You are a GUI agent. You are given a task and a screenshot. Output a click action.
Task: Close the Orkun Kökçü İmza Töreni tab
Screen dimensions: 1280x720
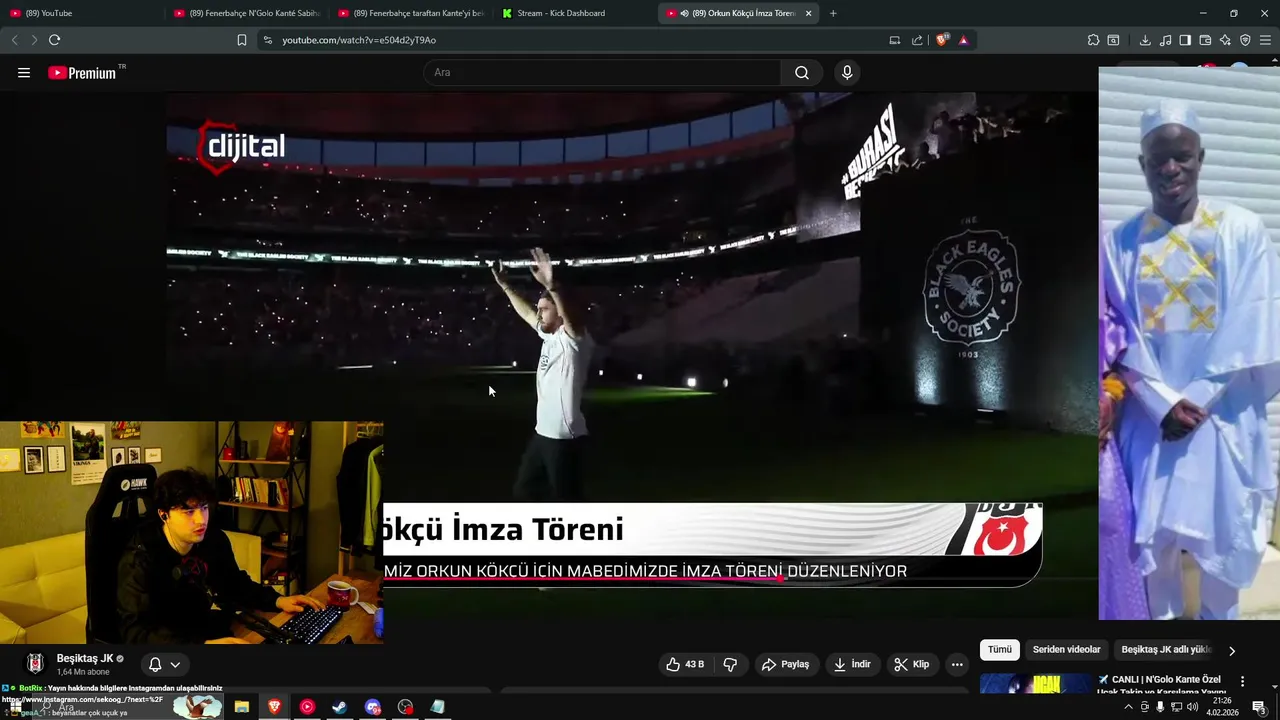(x=808, y=13)
